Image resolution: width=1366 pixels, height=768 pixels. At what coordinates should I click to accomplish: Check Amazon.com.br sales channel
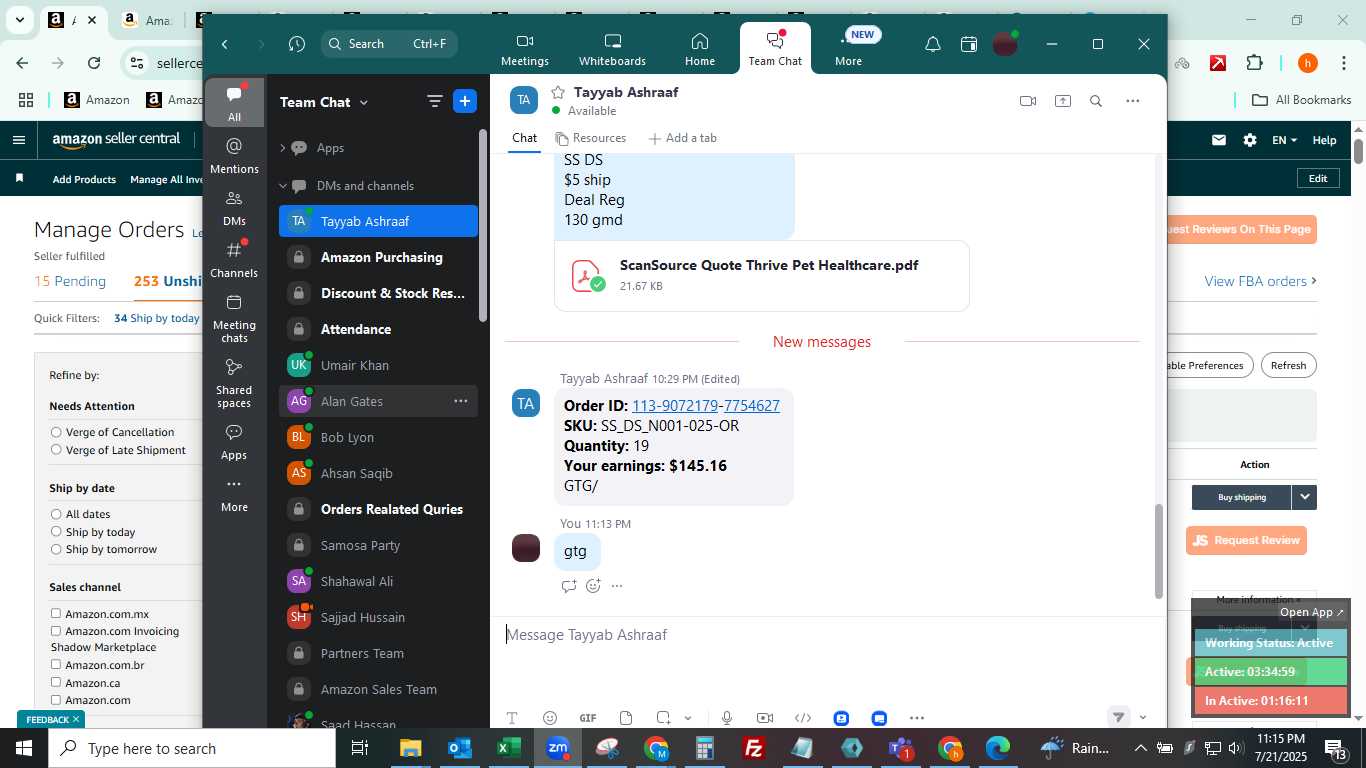pyautogui.click(x=56, y=665)
